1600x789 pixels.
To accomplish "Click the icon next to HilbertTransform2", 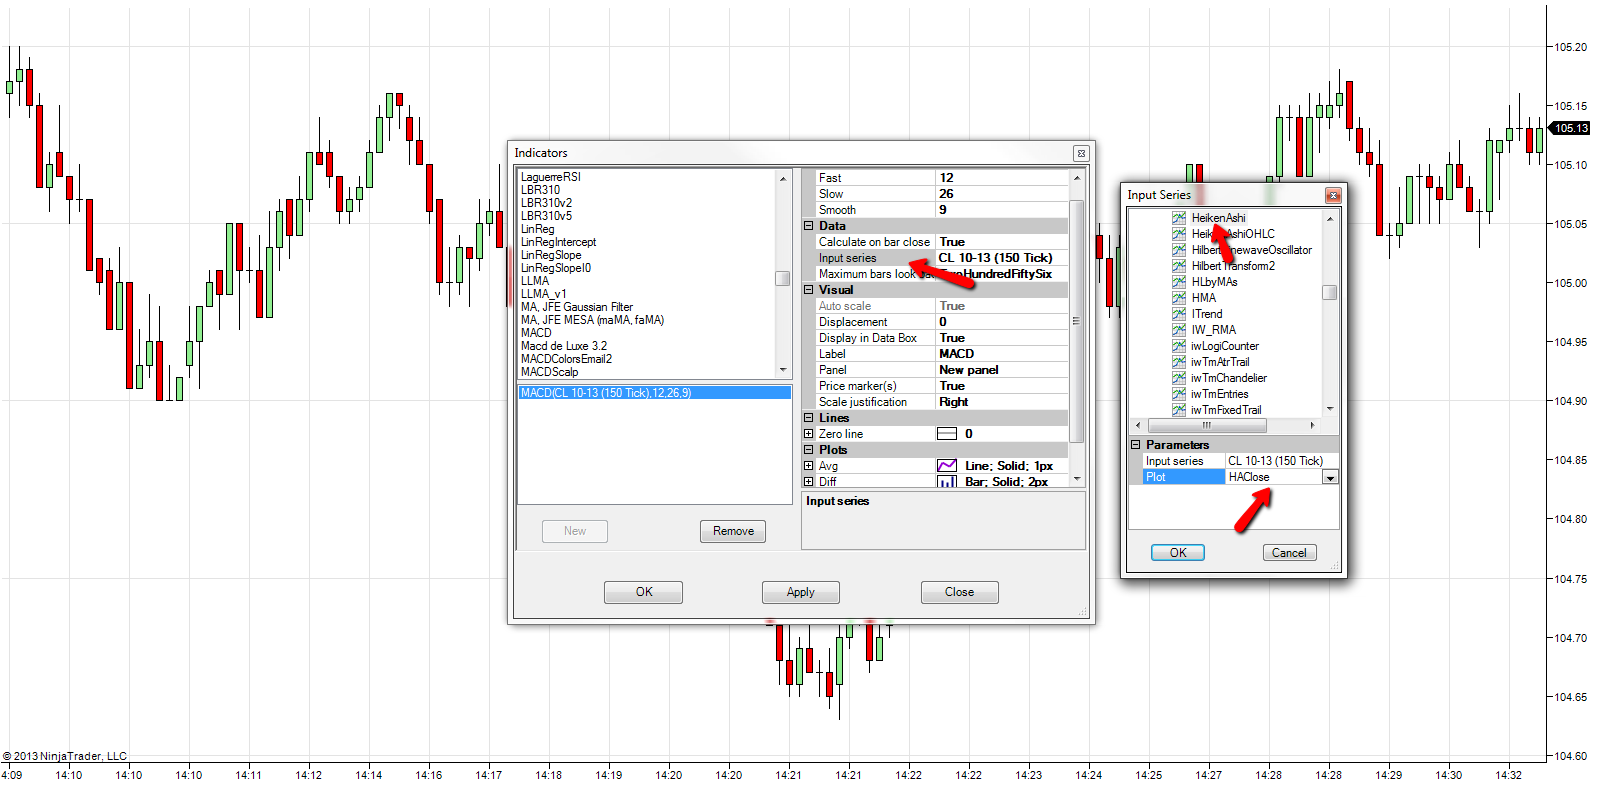I will click(1179, 266).
